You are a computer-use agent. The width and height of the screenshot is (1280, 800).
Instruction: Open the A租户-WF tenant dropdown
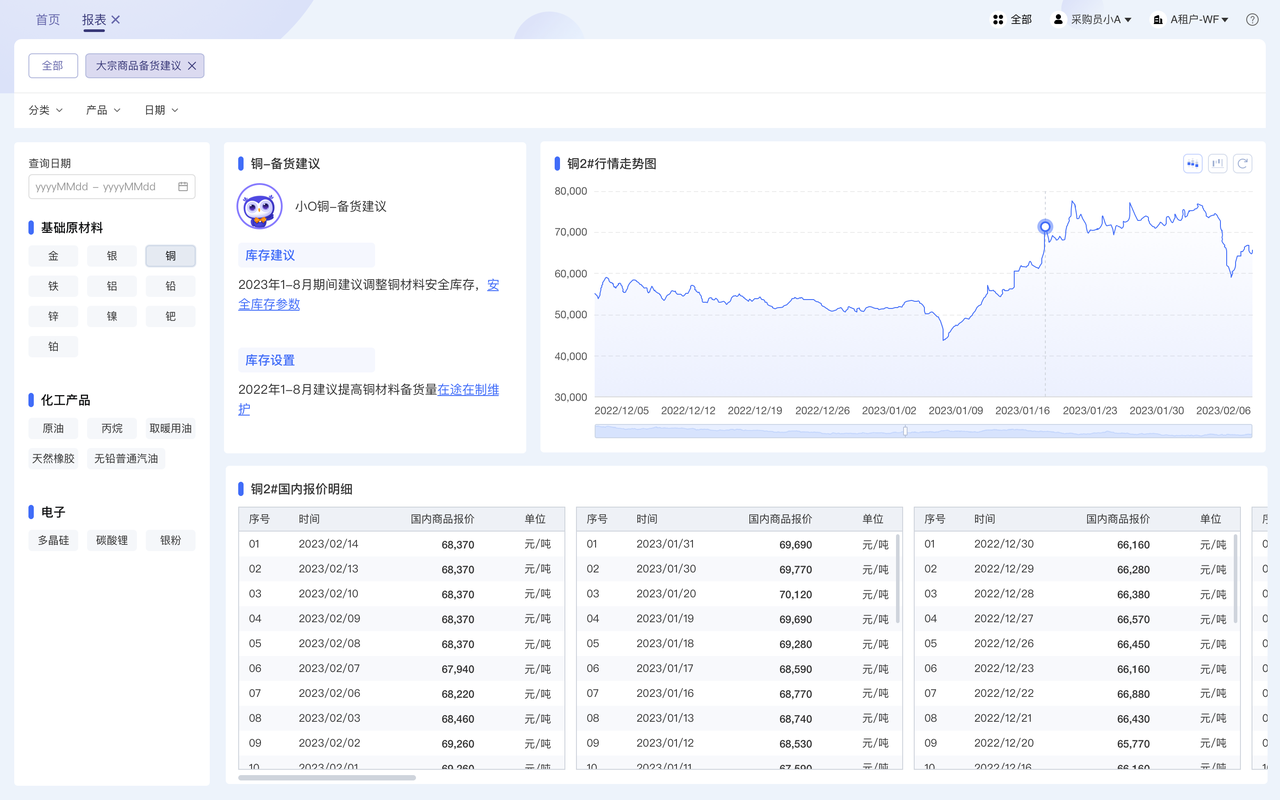tap(1199, 20)
